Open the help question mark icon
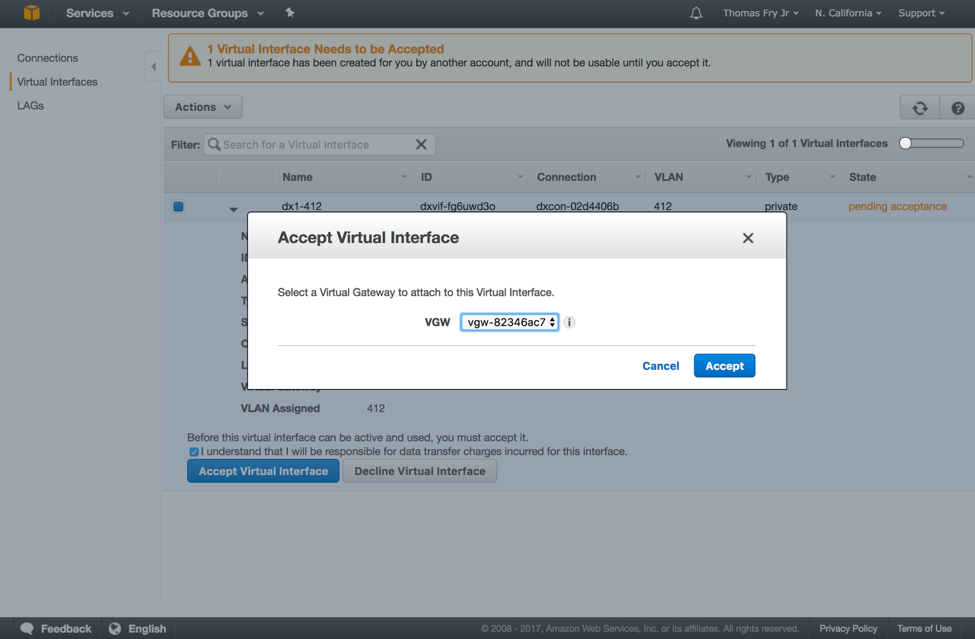Viewport: 975px width, 639px height. [958, 108]
